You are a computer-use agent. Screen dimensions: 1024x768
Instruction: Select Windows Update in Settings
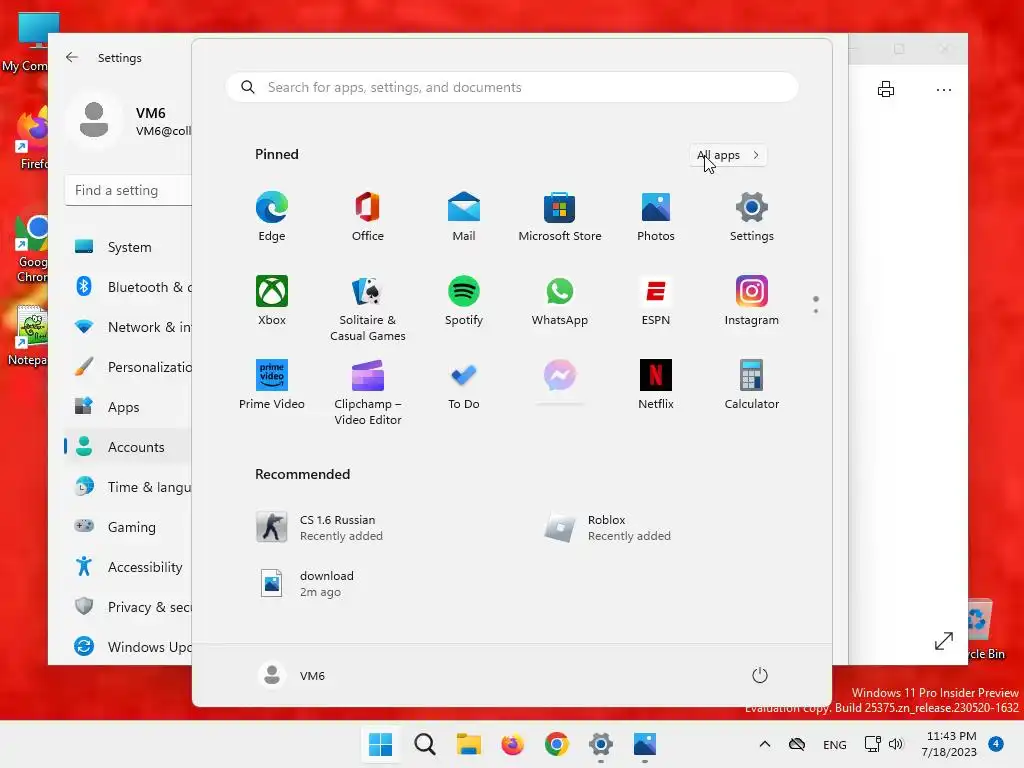[x=129, y=647]
